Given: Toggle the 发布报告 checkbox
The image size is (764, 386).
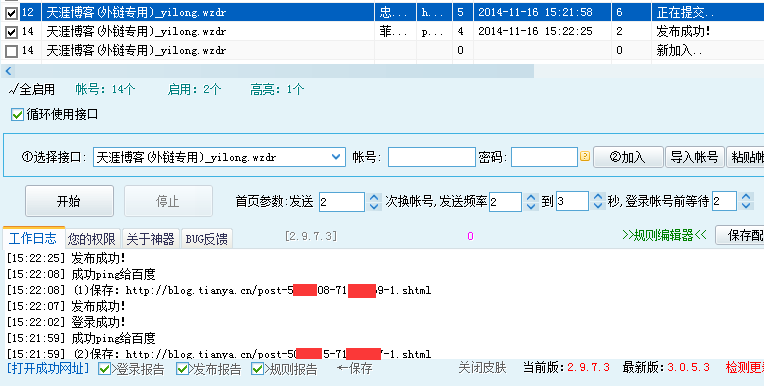Looking at the screenshot, I should click(x=182, y=368).
